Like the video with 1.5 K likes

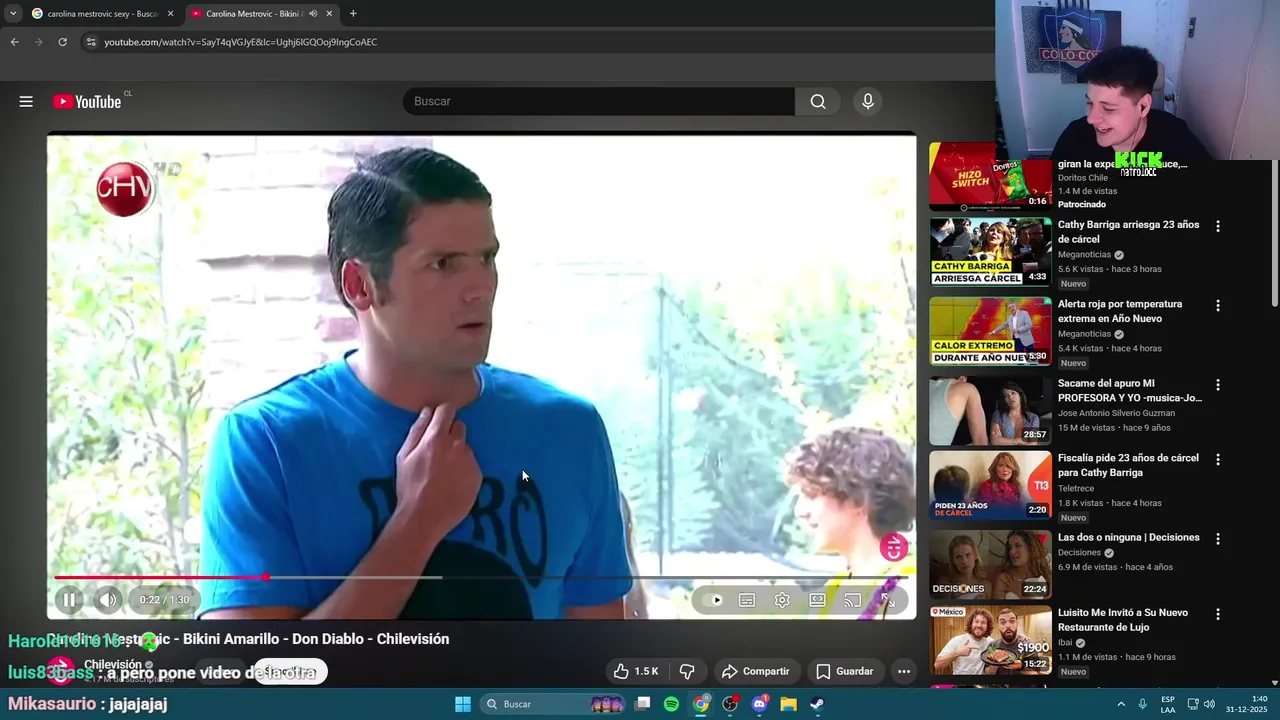pyautogui.click(x=636, y=671)
